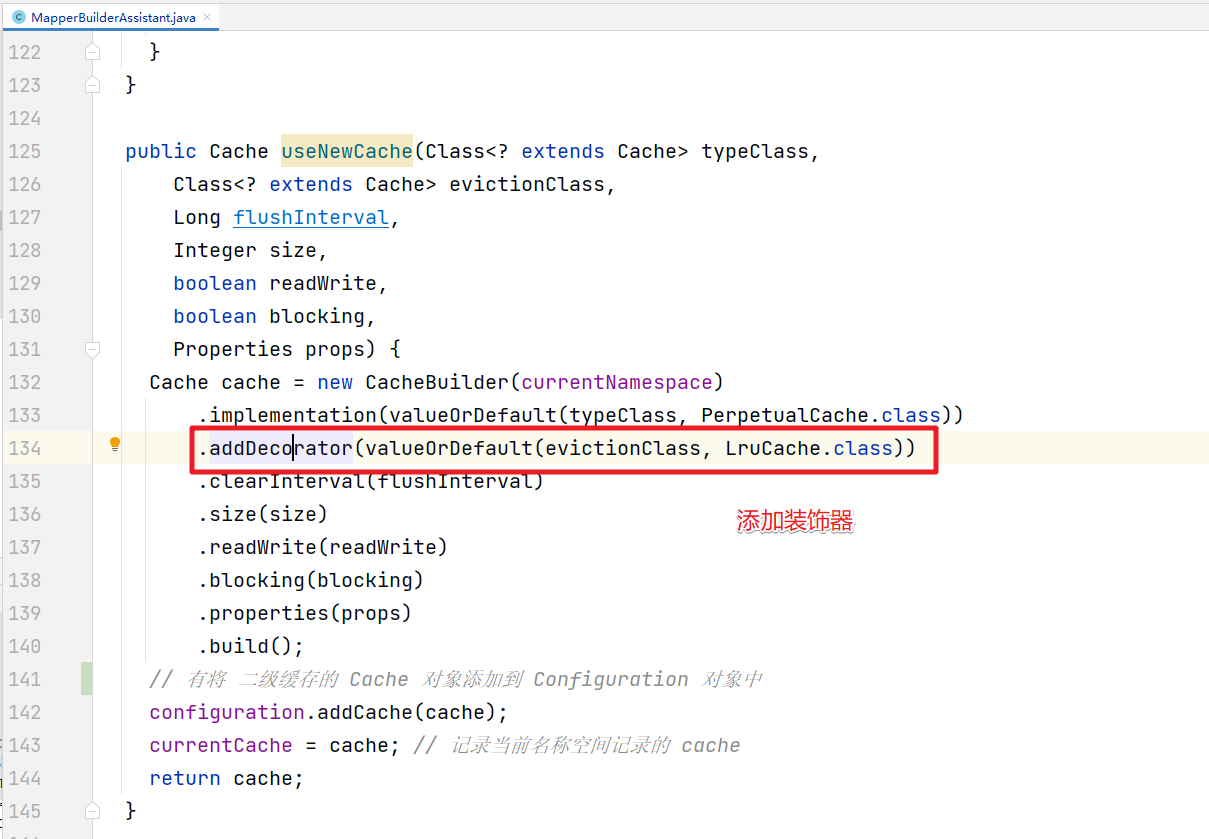Click boolean blocking on line 130

(269, 316)
